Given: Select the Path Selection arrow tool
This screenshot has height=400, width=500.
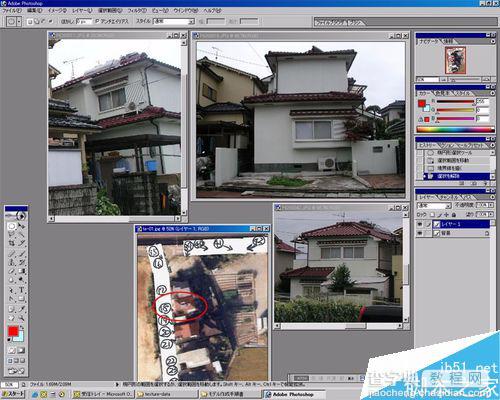Looking at the screenshot, I should [x=12, y=290].
